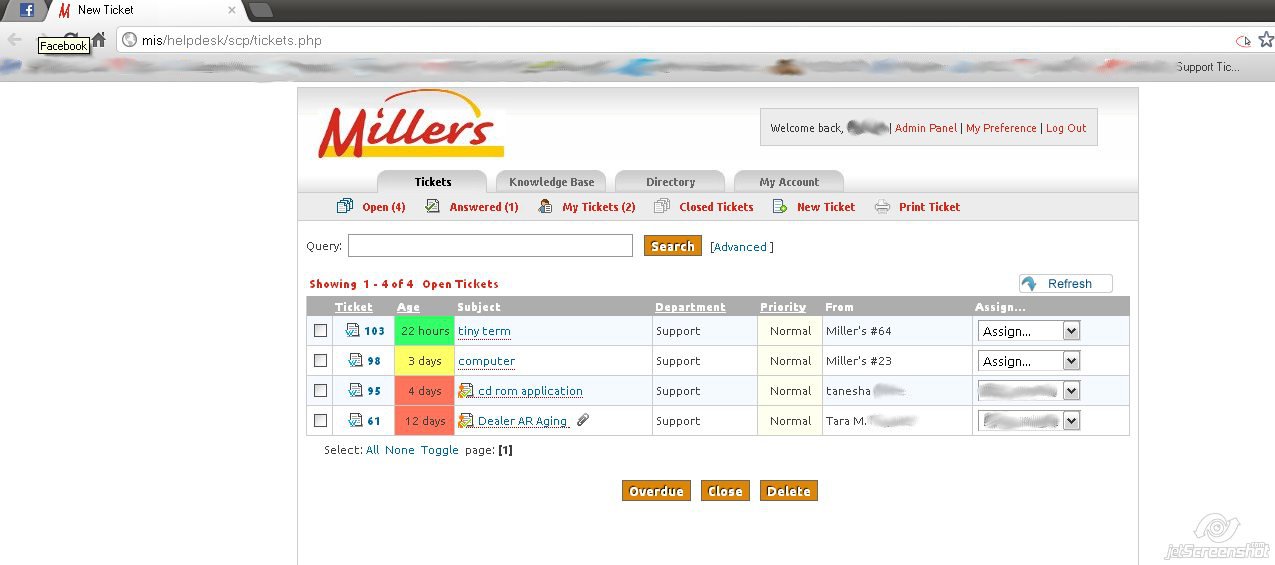Open the assignee dropdown for Dealer AR Aging
The height and width of the screenshot is (565, 1275).
pyautogui.click(x=1029, y=421)
